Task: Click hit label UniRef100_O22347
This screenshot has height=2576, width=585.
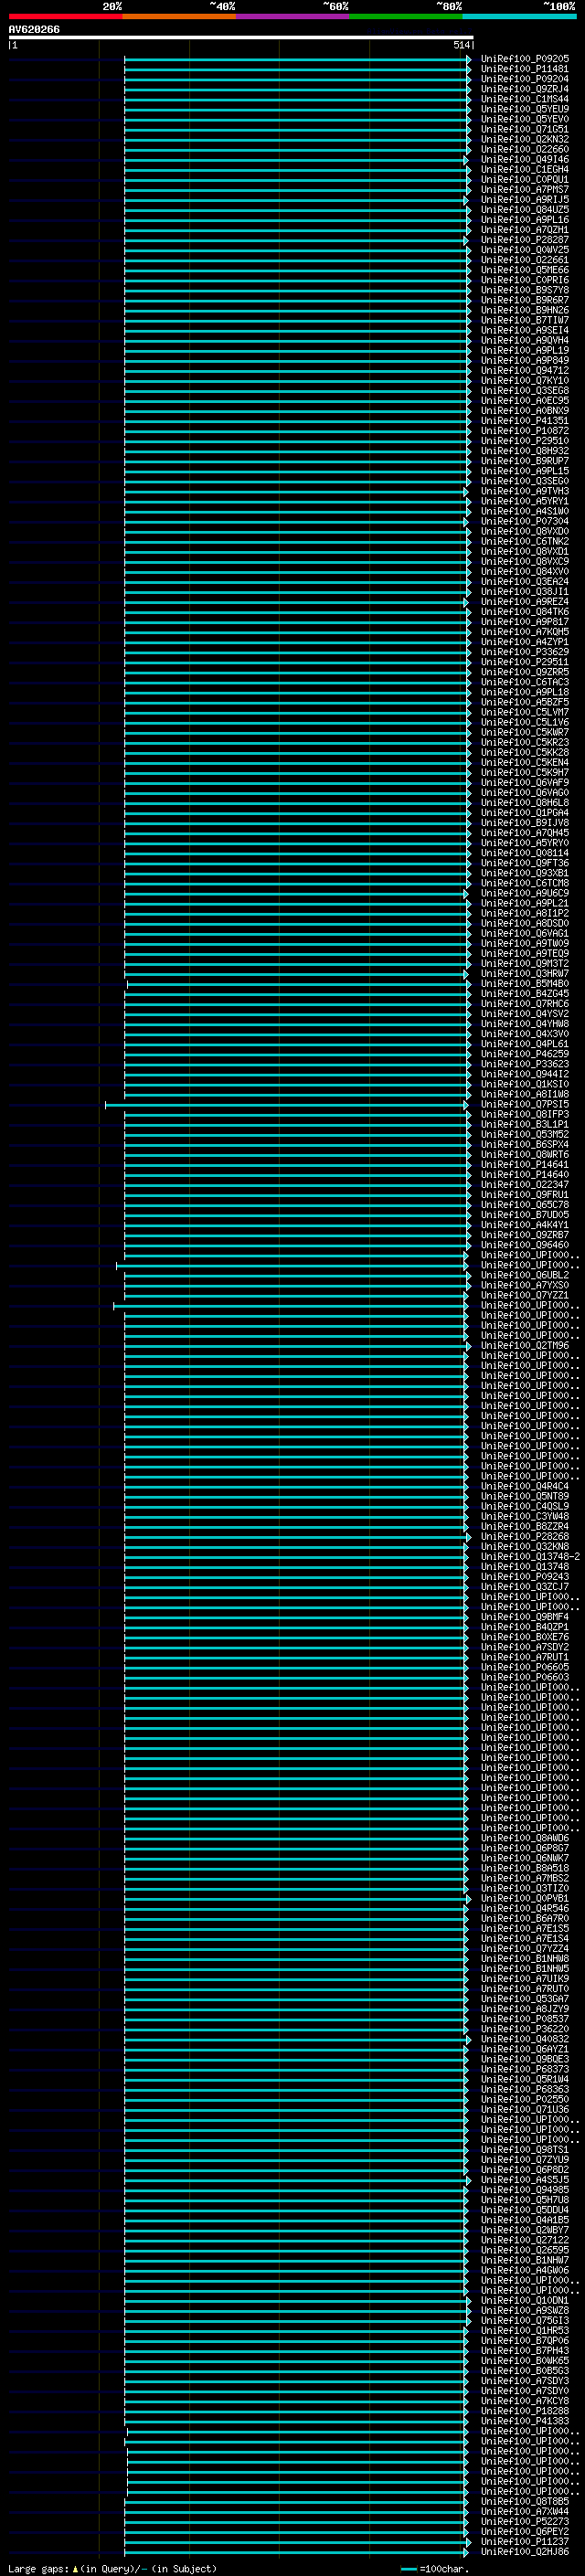Action: tap(525, 1185)
